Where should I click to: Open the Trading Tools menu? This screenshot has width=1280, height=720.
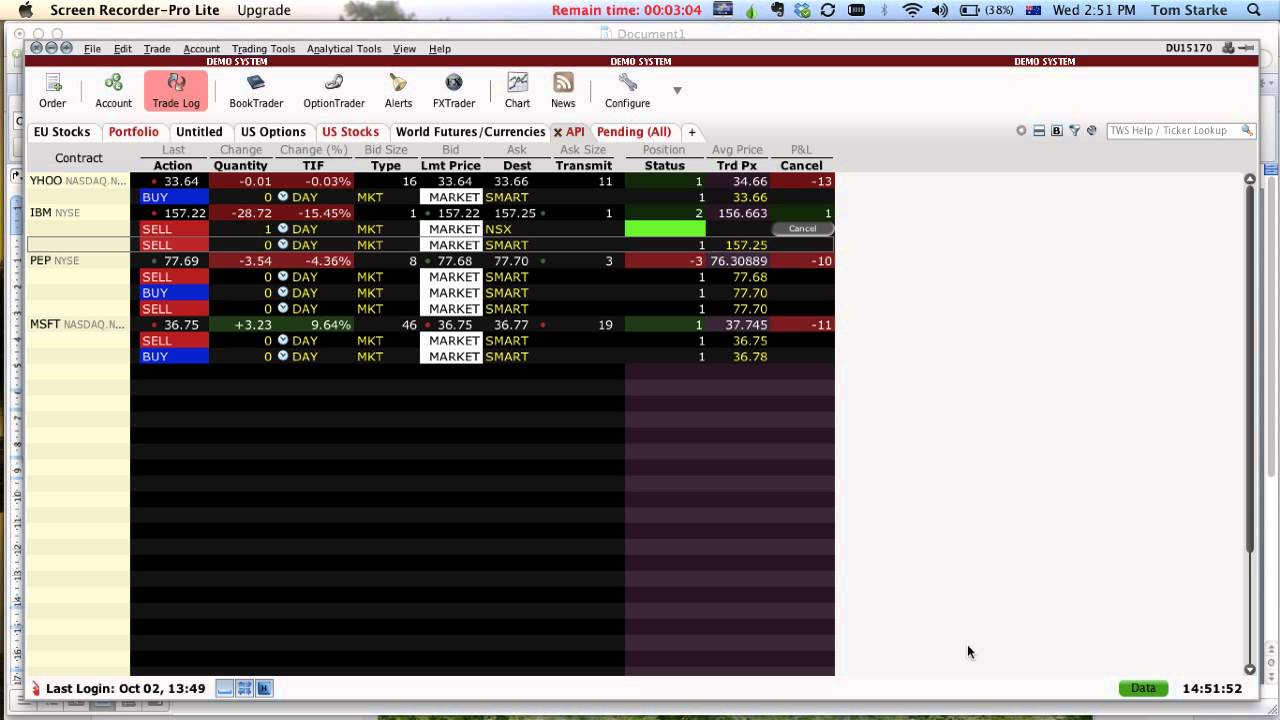point(263,49)
